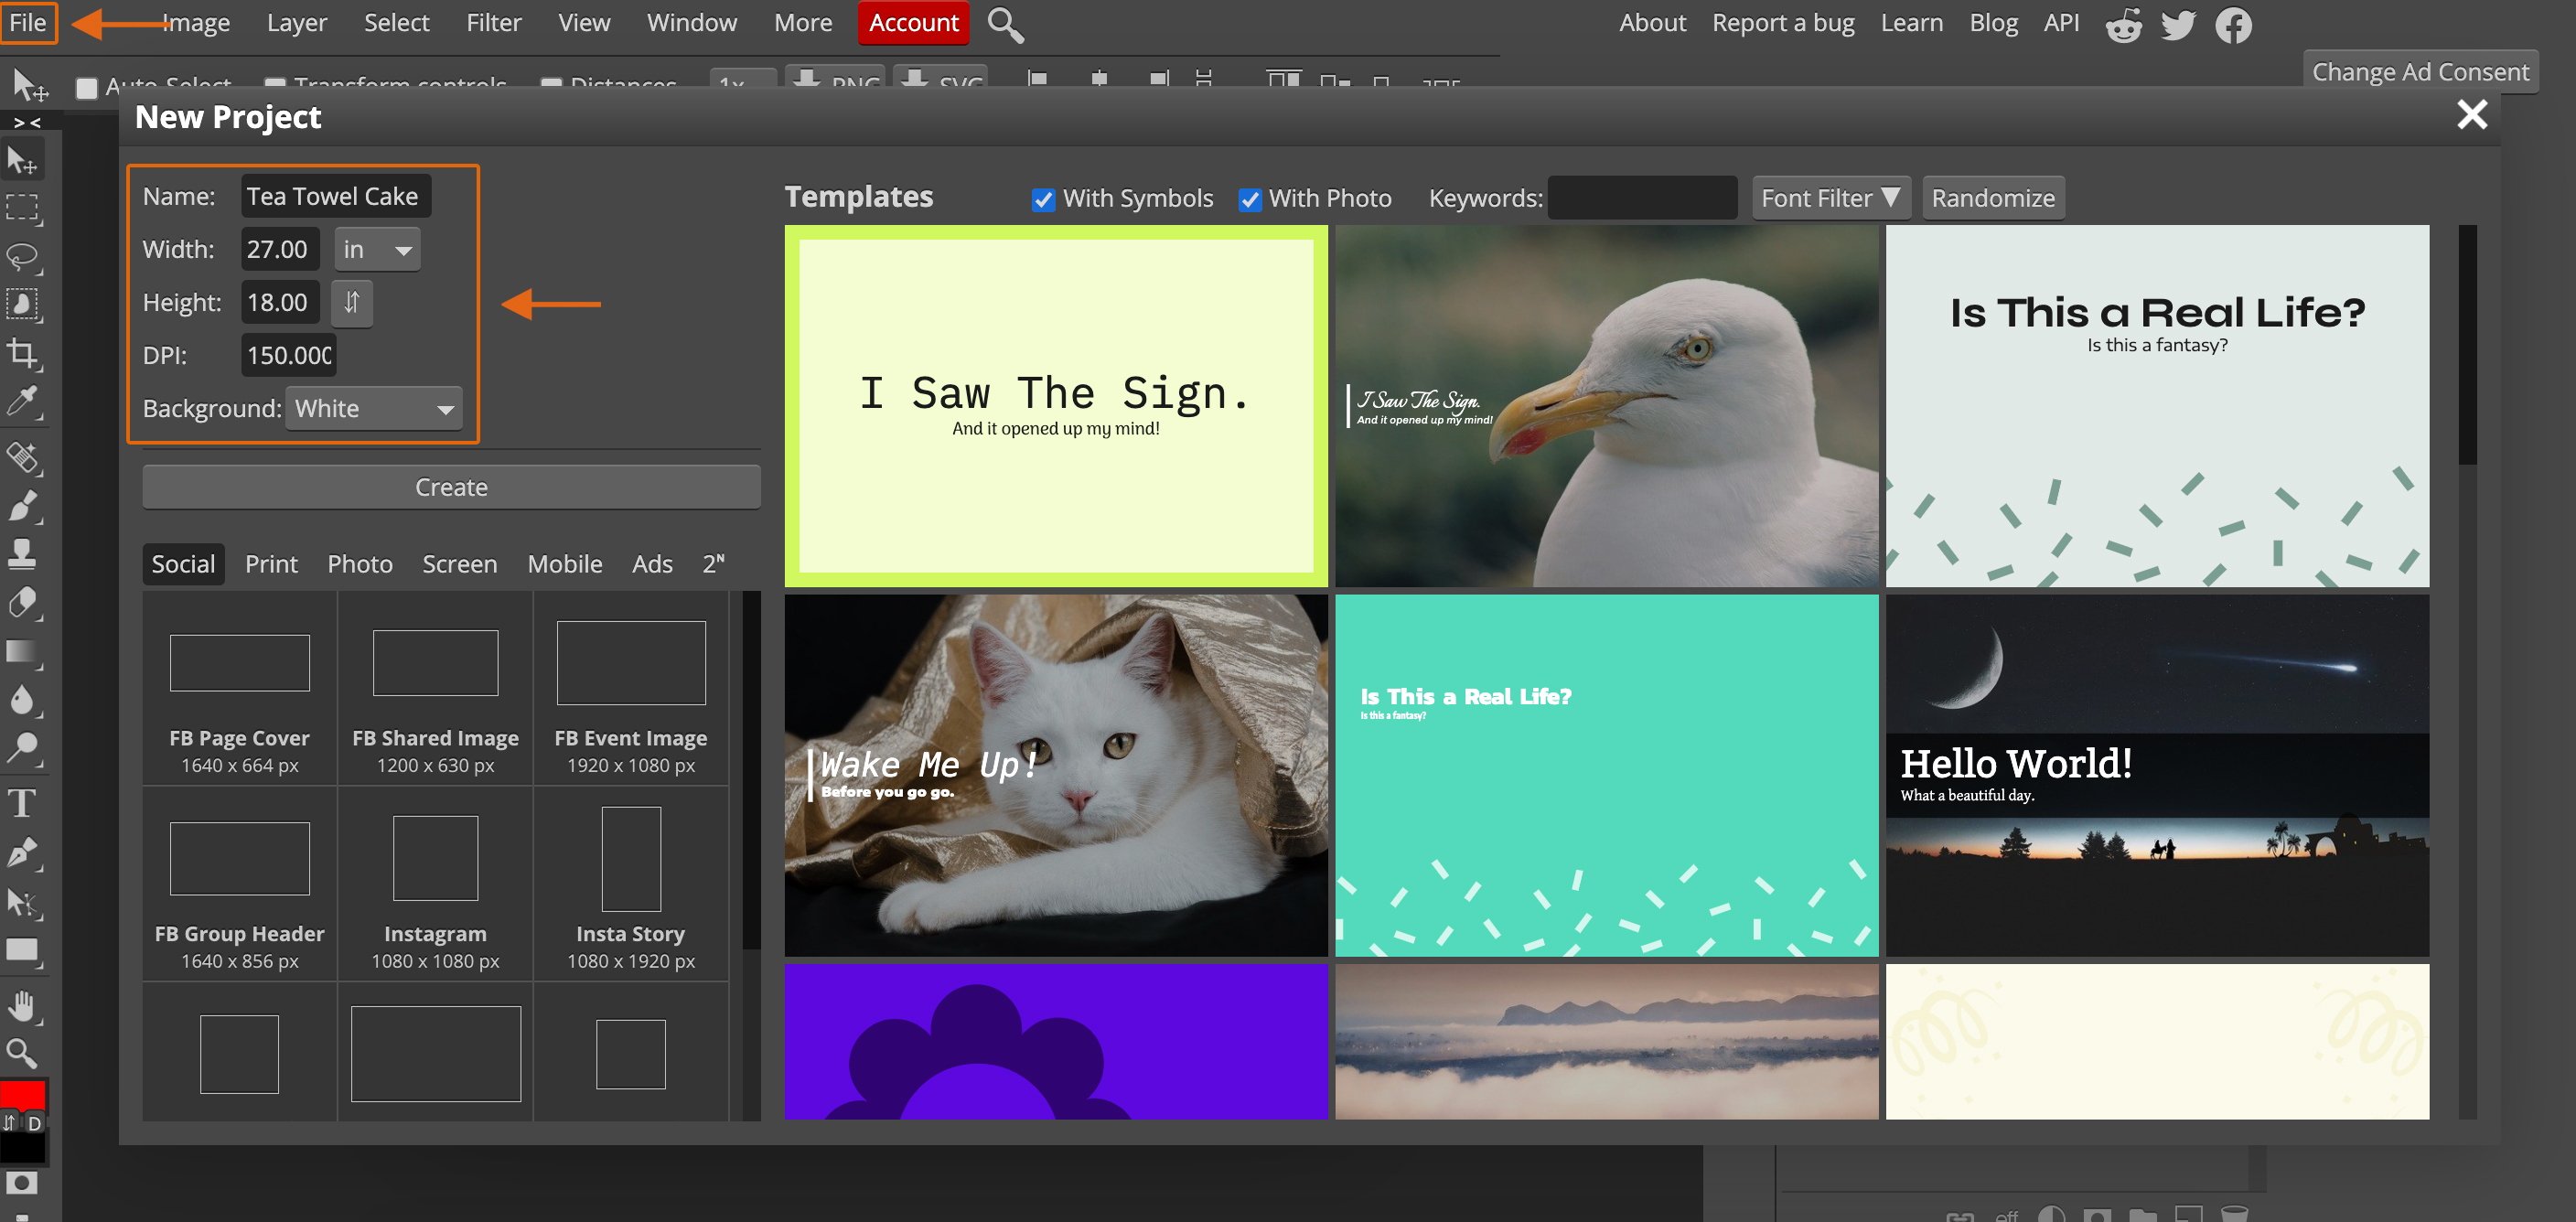
Task: Open the Select menu
Action: pyautogui.click(x=396, y=22)
